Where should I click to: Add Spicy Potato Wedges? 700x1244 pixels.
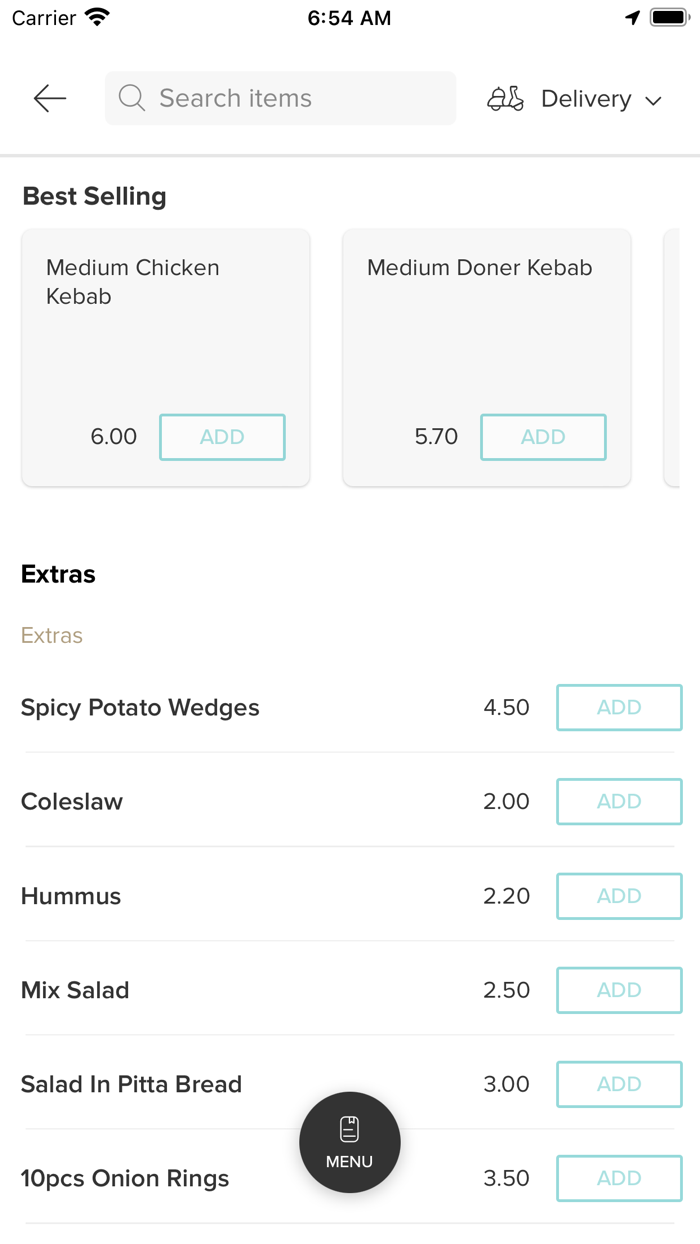pyautogui.click(x=619, y=707)
